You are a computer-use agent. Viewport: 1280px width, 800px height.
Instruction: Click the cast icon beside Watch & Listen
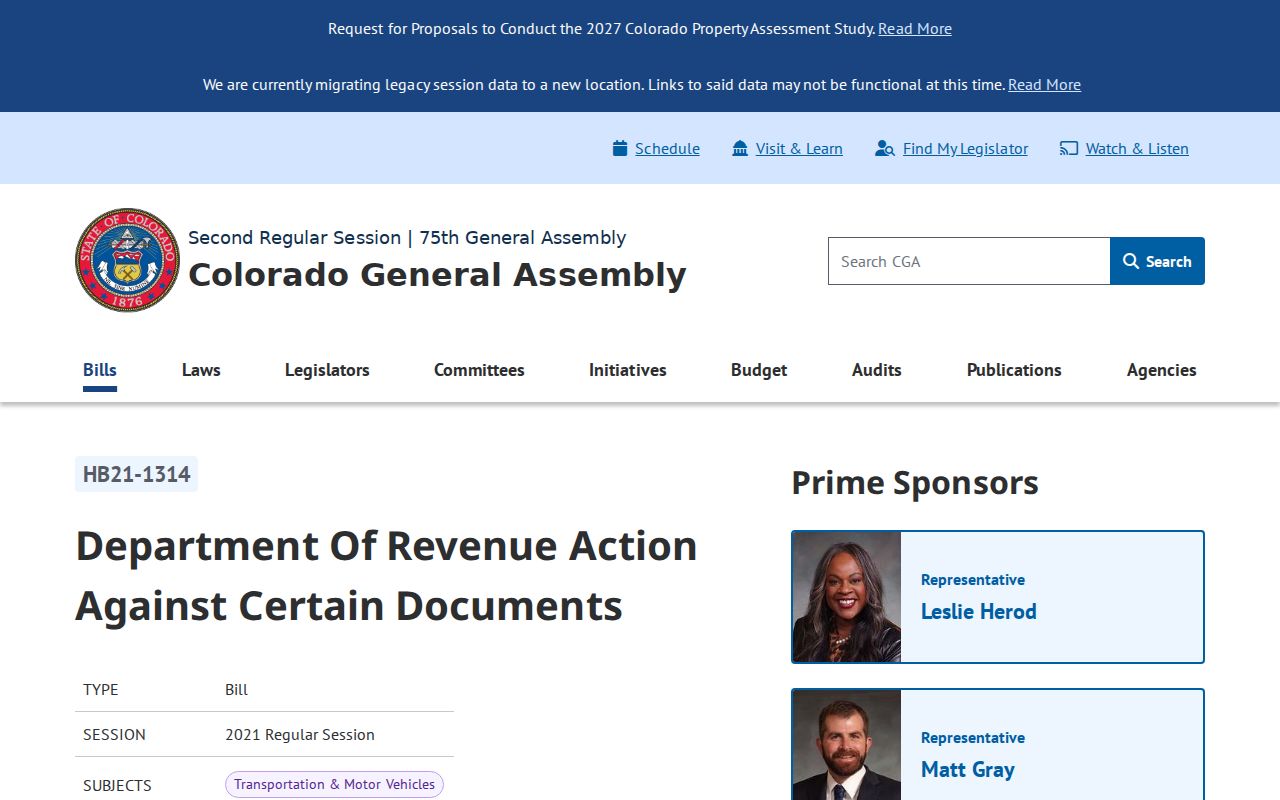pos(1069,148)
